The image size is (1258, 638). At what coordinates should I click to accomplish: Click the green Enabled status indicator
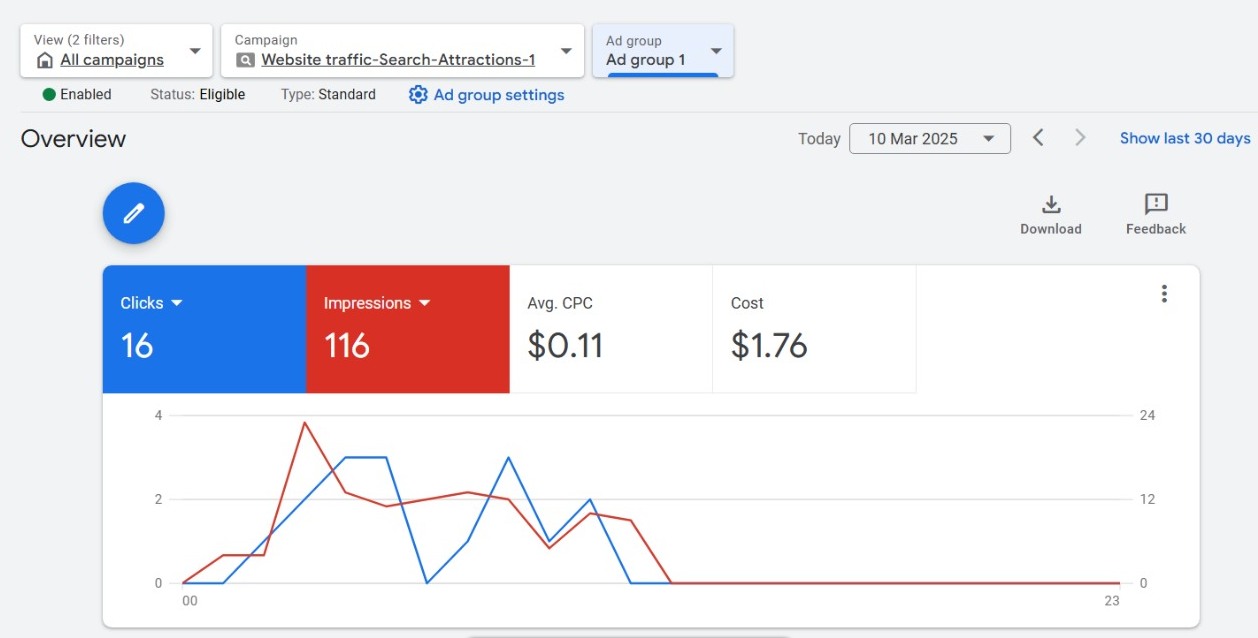49,95
